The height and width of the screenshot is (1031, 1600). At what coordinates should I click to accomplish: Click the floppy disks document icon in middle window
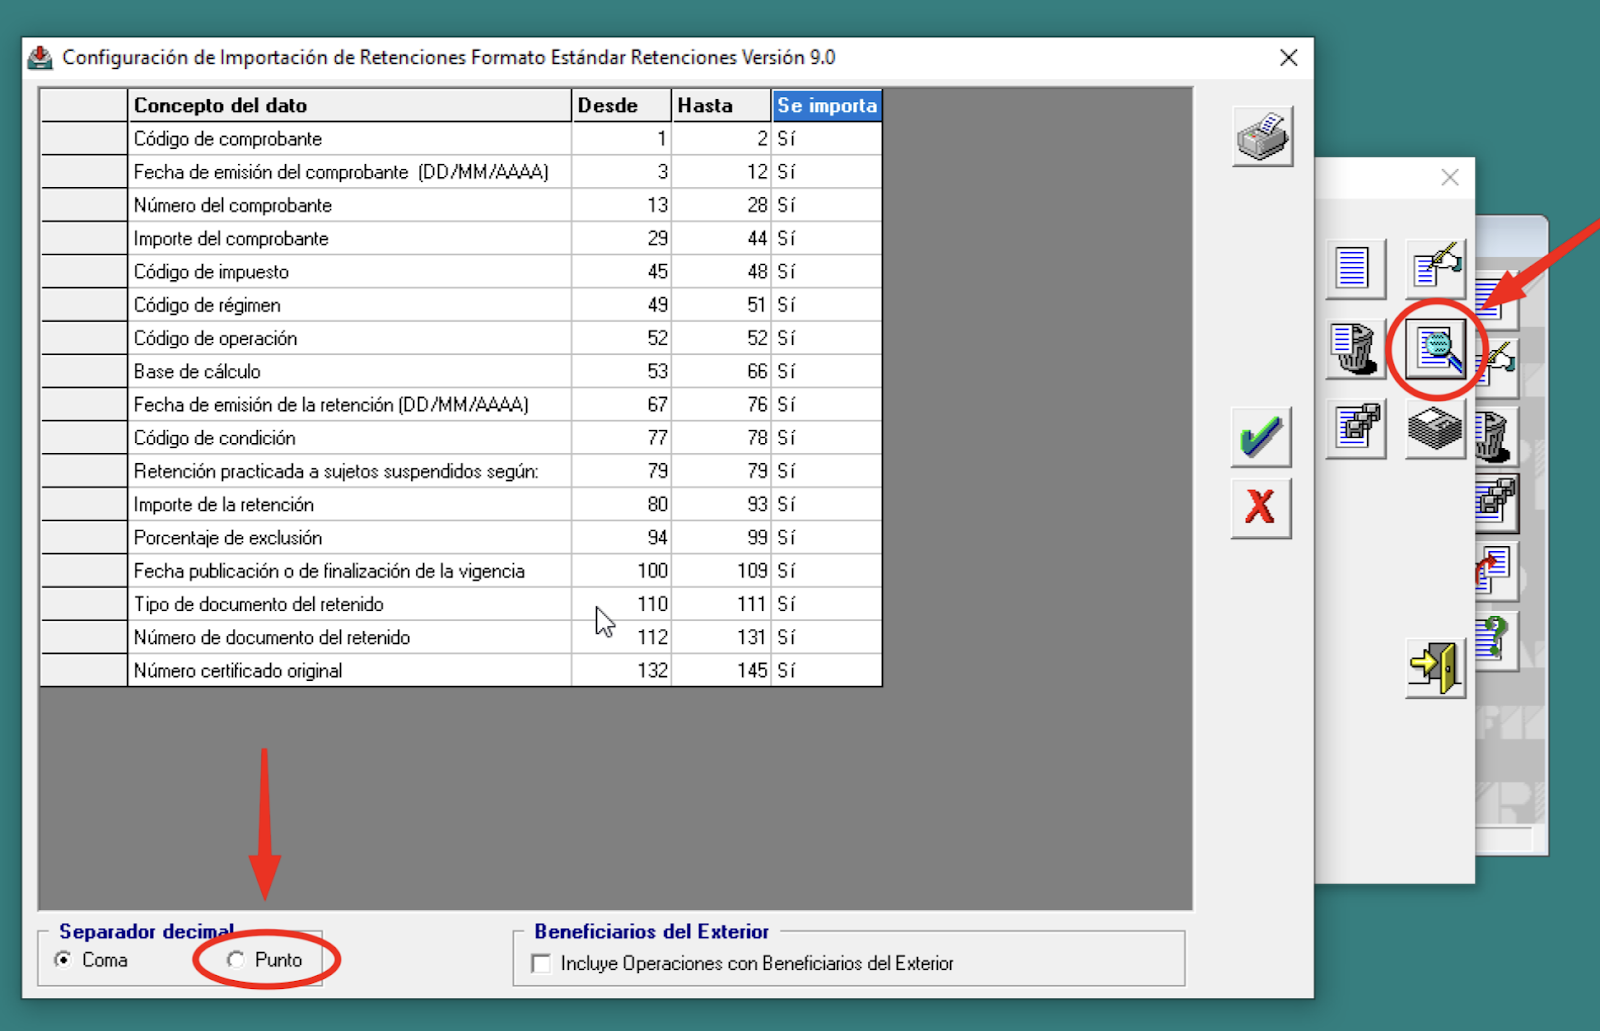(x=1355, y=428)
